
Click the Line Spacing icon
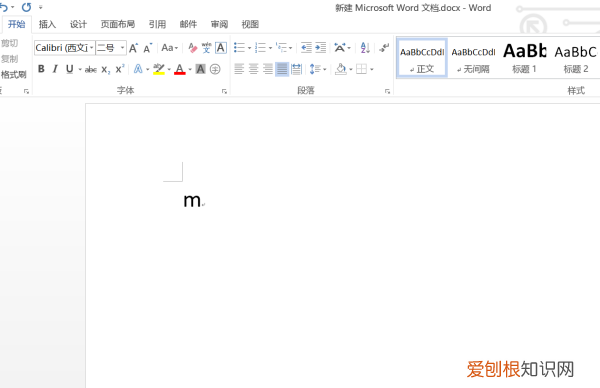pyautogui.click(x=315, y=69)
